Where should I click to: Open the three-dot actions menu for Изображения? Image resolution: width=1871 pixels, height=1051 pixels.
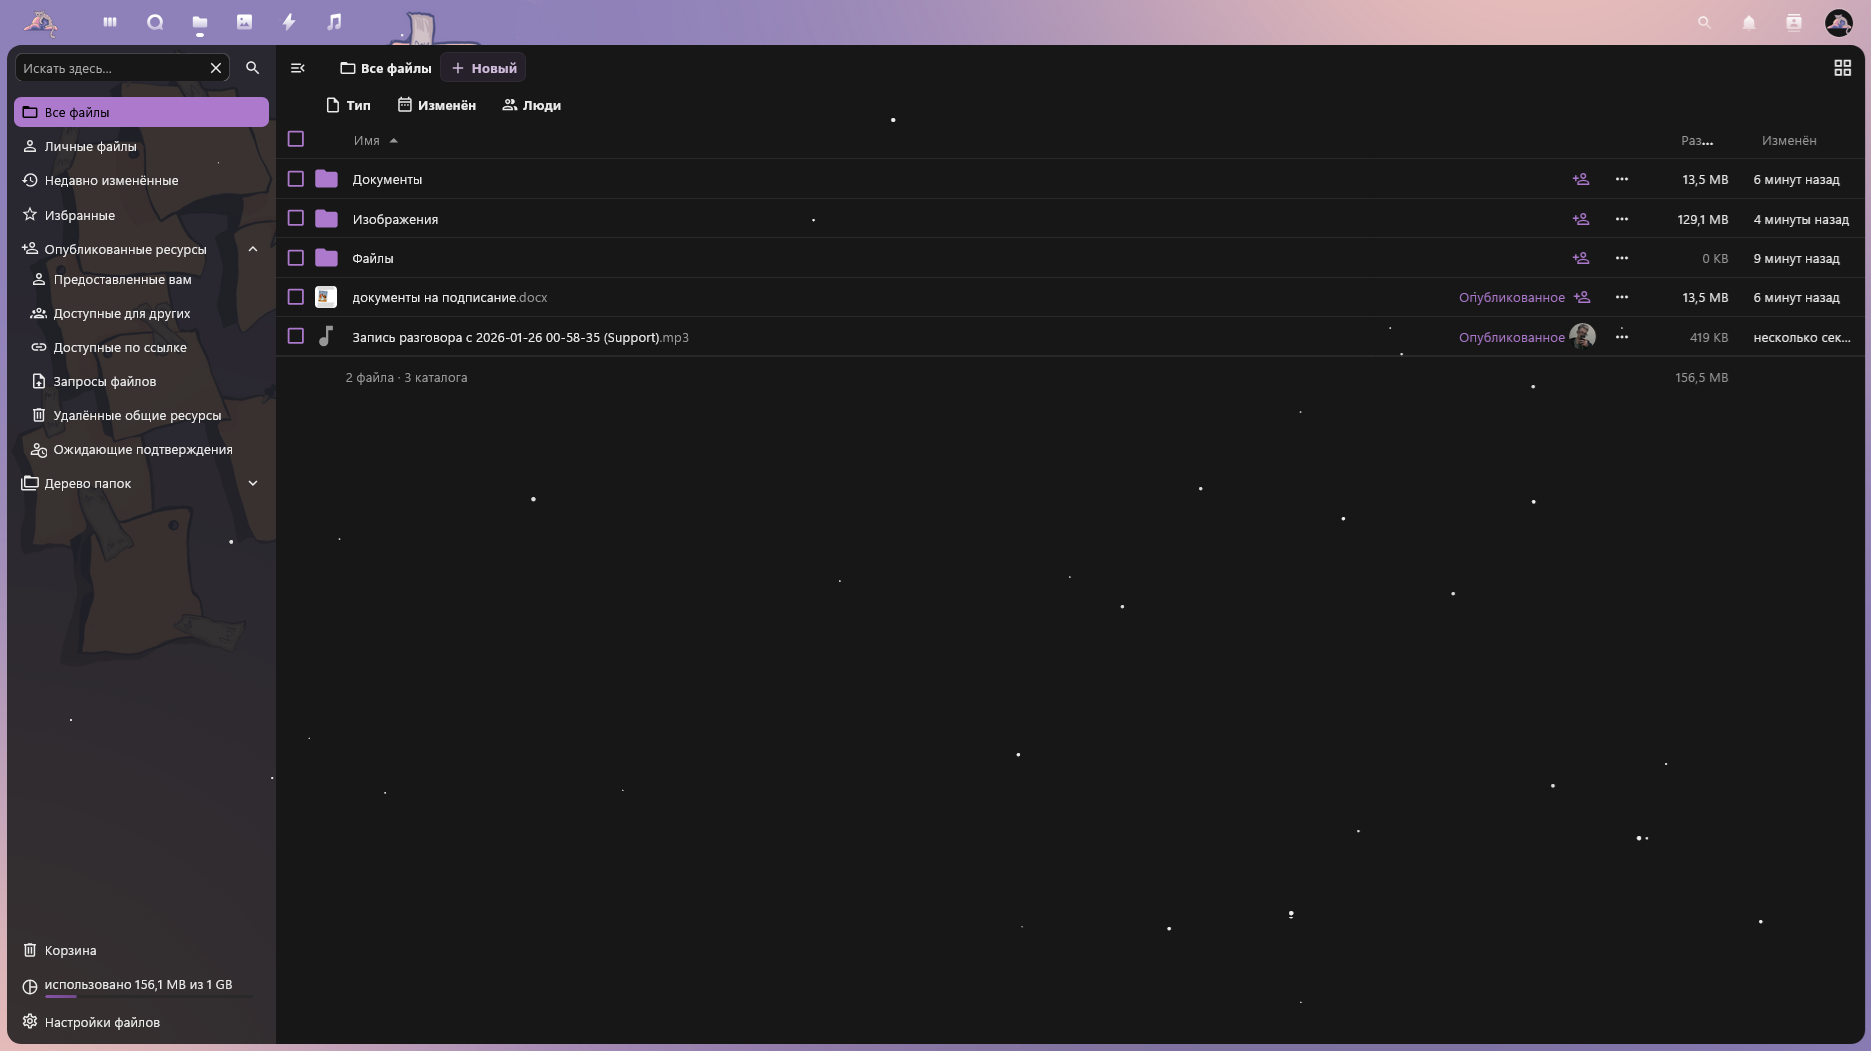coord(1621,218)
